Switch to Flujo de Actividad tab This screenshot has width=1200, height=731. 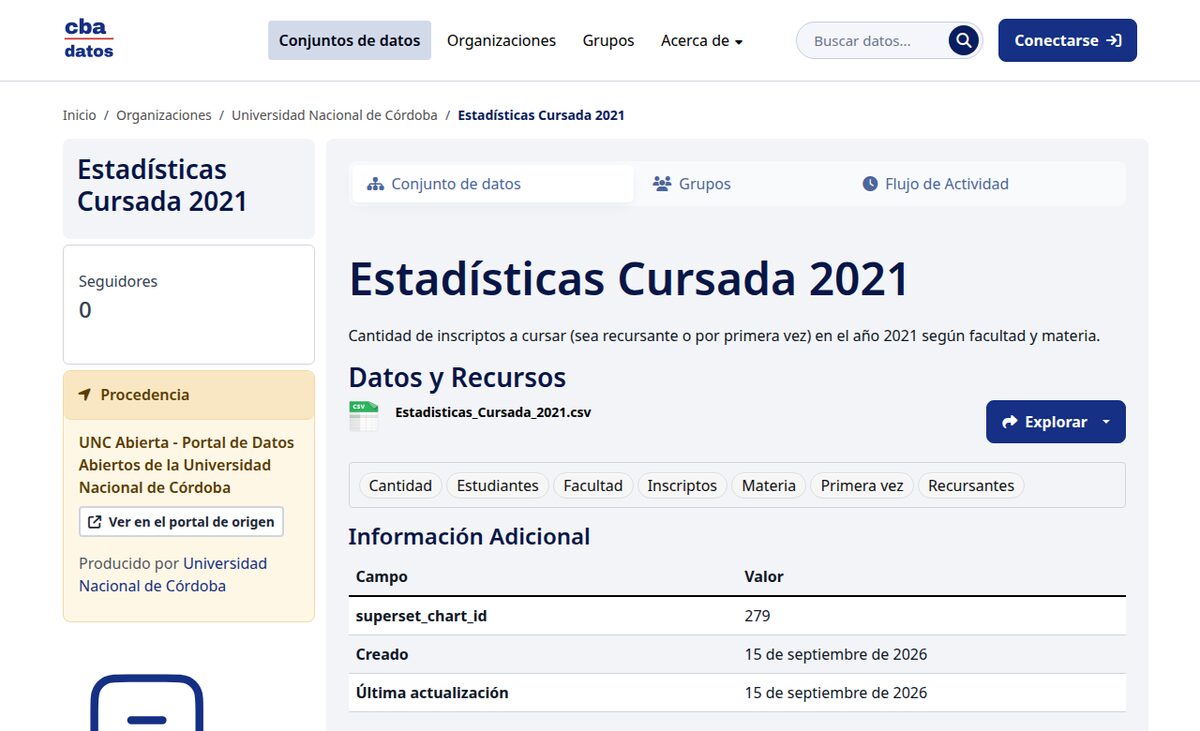[935, 184]
